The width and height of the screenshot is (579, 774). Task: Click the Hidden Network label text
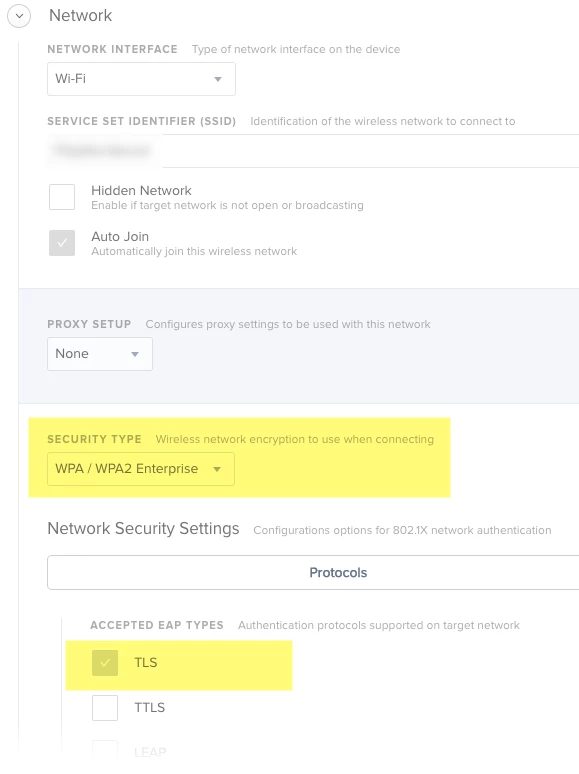[141, 191]
